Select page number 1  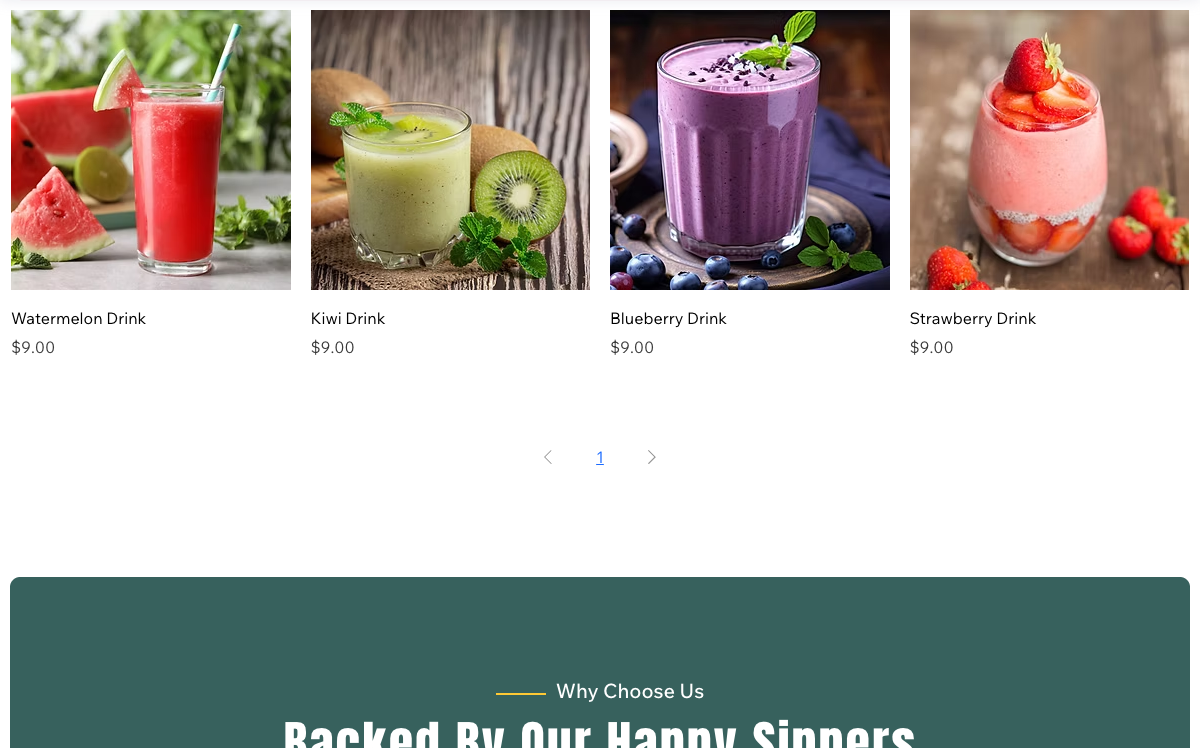point(600,458)
